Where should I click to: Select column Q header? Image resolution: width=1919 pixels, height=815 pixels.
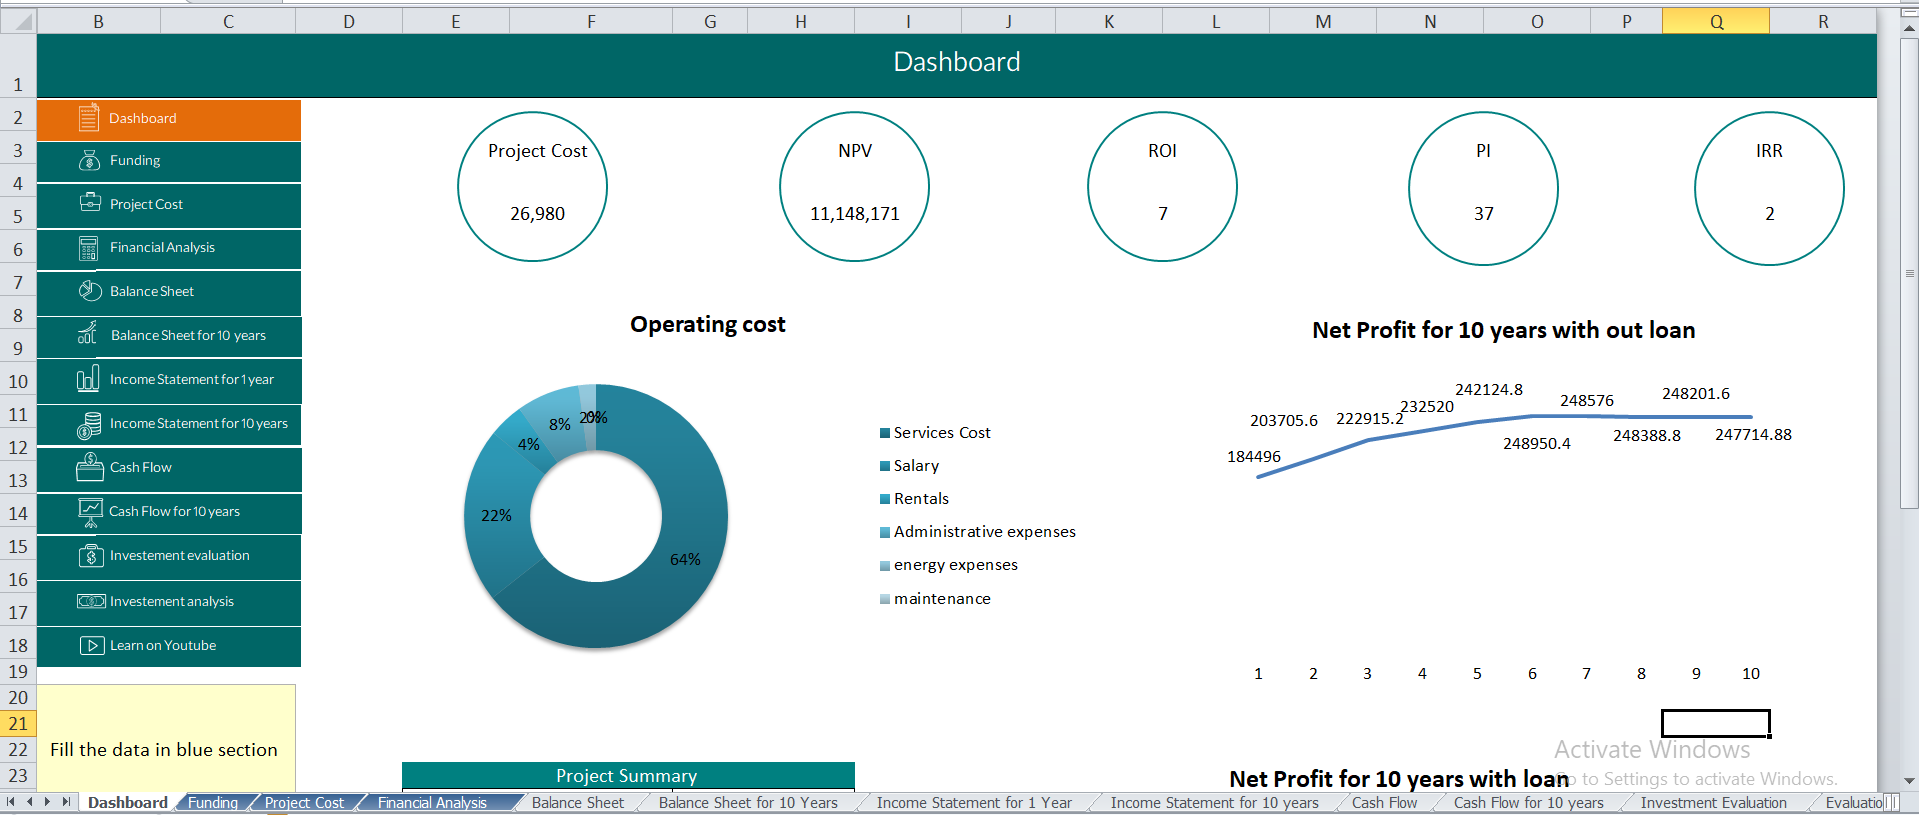(1715, 21)
